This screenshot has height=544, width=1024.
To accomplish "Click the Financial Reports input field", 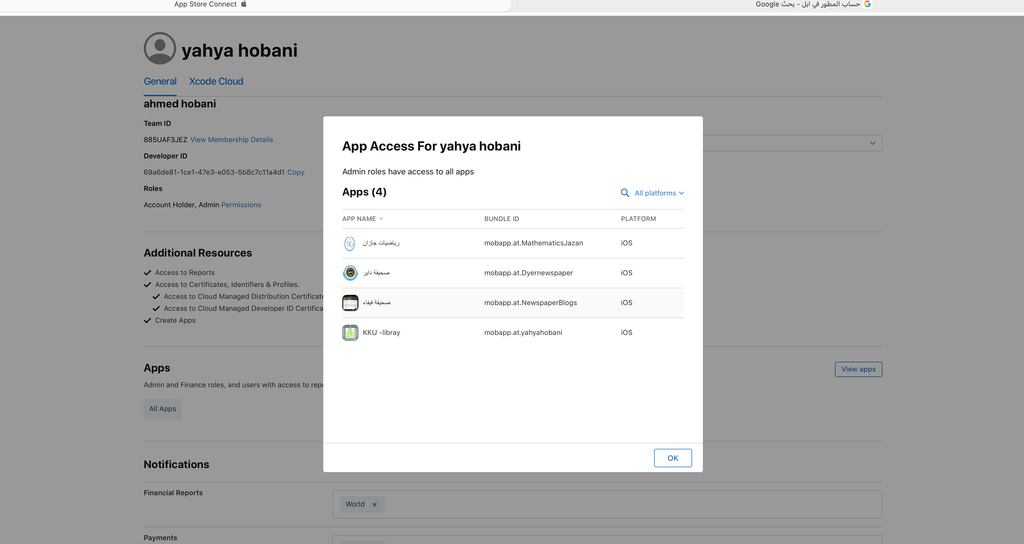I will pyautogui.click(x=607, y=504).
